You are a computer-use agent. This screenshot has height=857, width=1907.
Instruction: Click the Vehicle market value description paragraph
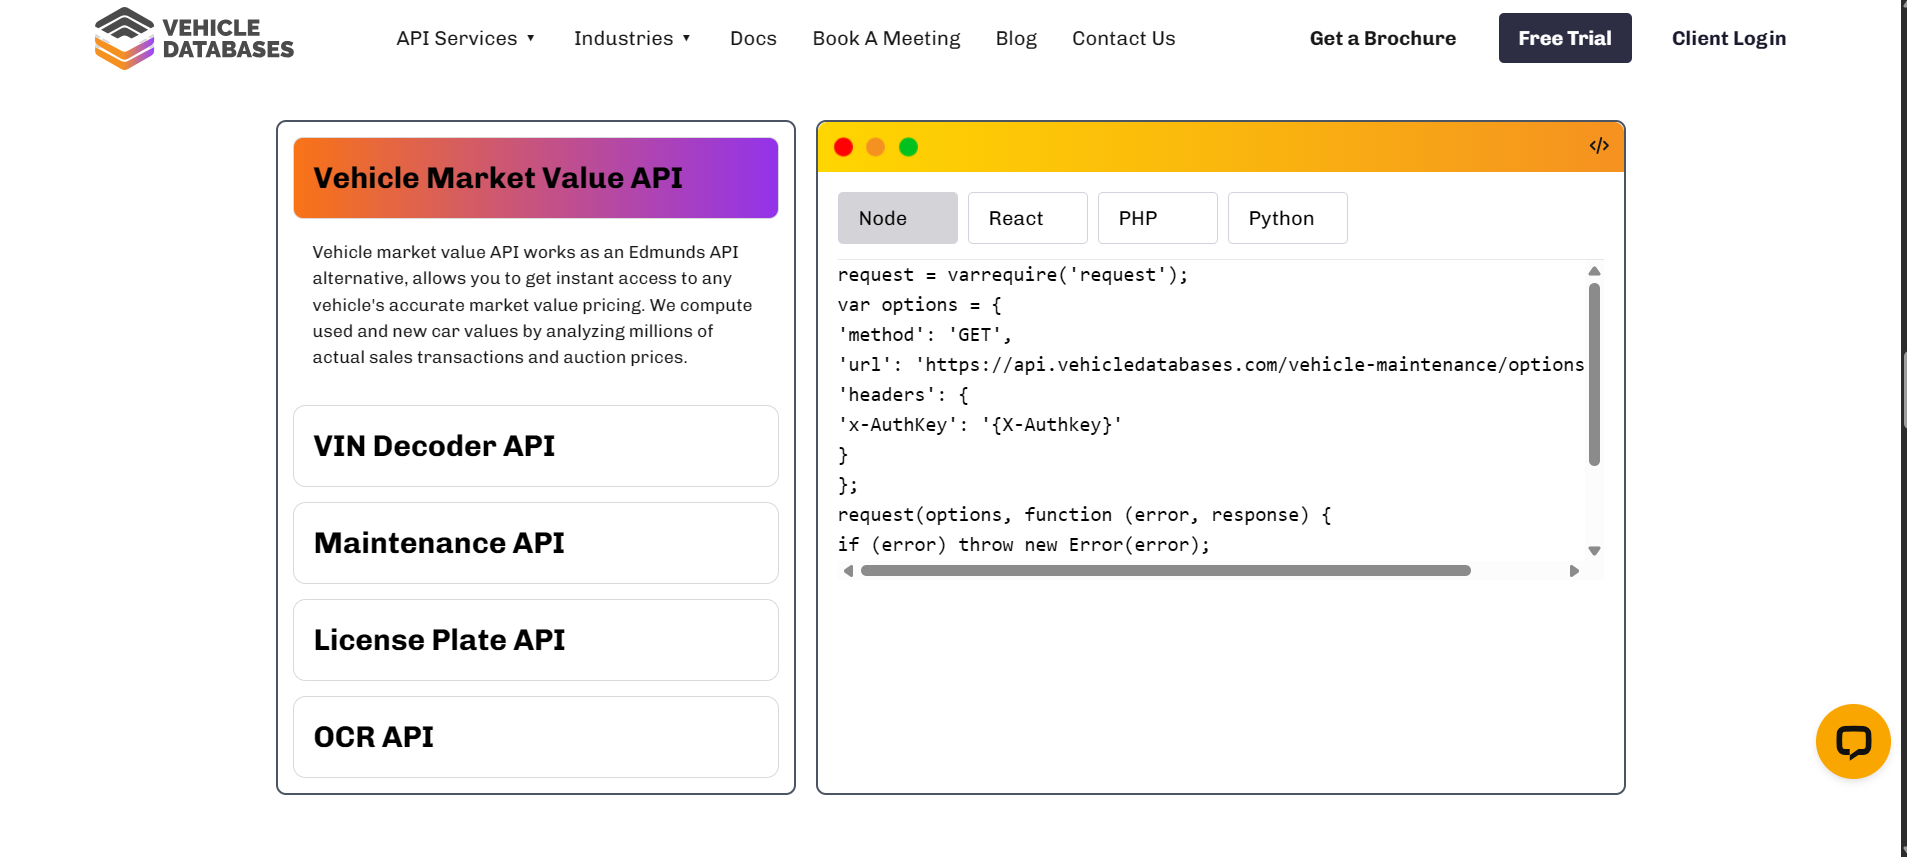[x=533, y=305]
